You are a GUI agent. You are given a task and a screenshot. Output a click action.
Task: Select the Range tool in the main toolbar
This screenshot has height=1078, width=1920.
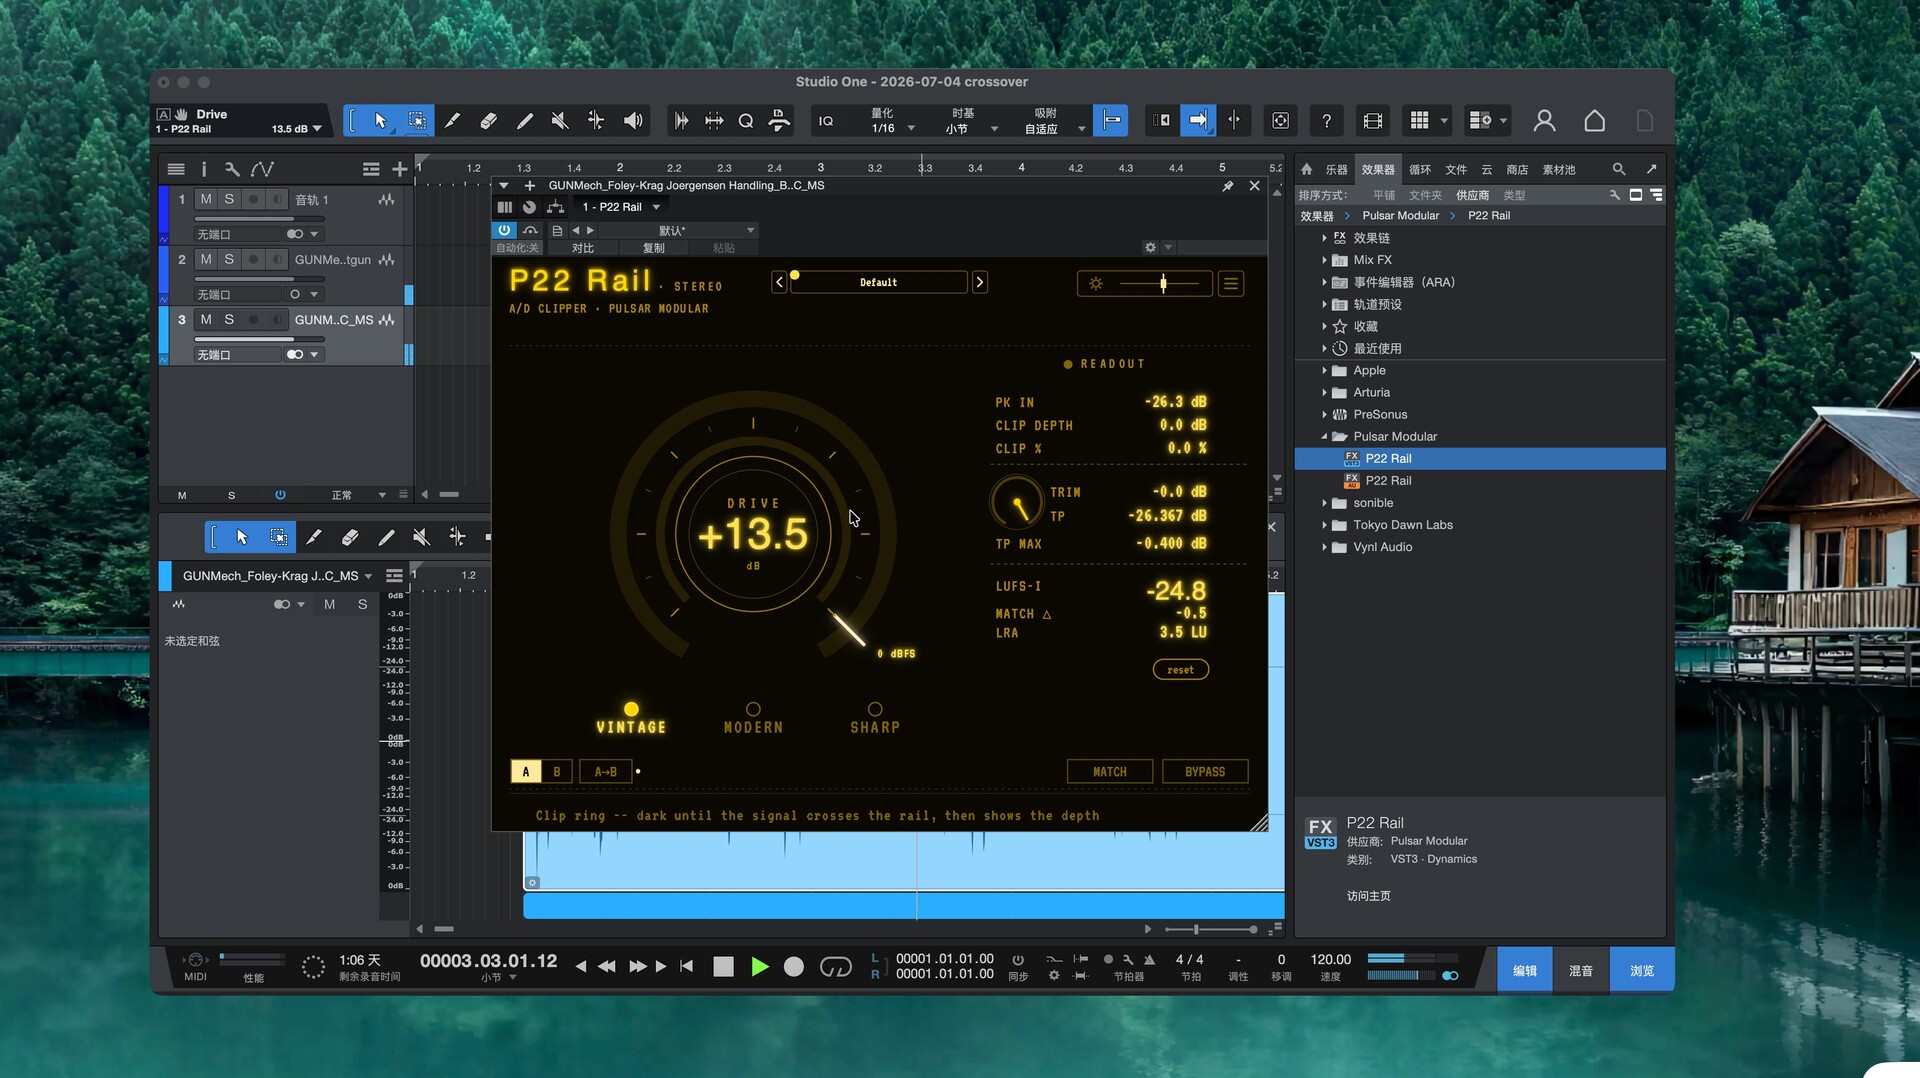[417, 121]
